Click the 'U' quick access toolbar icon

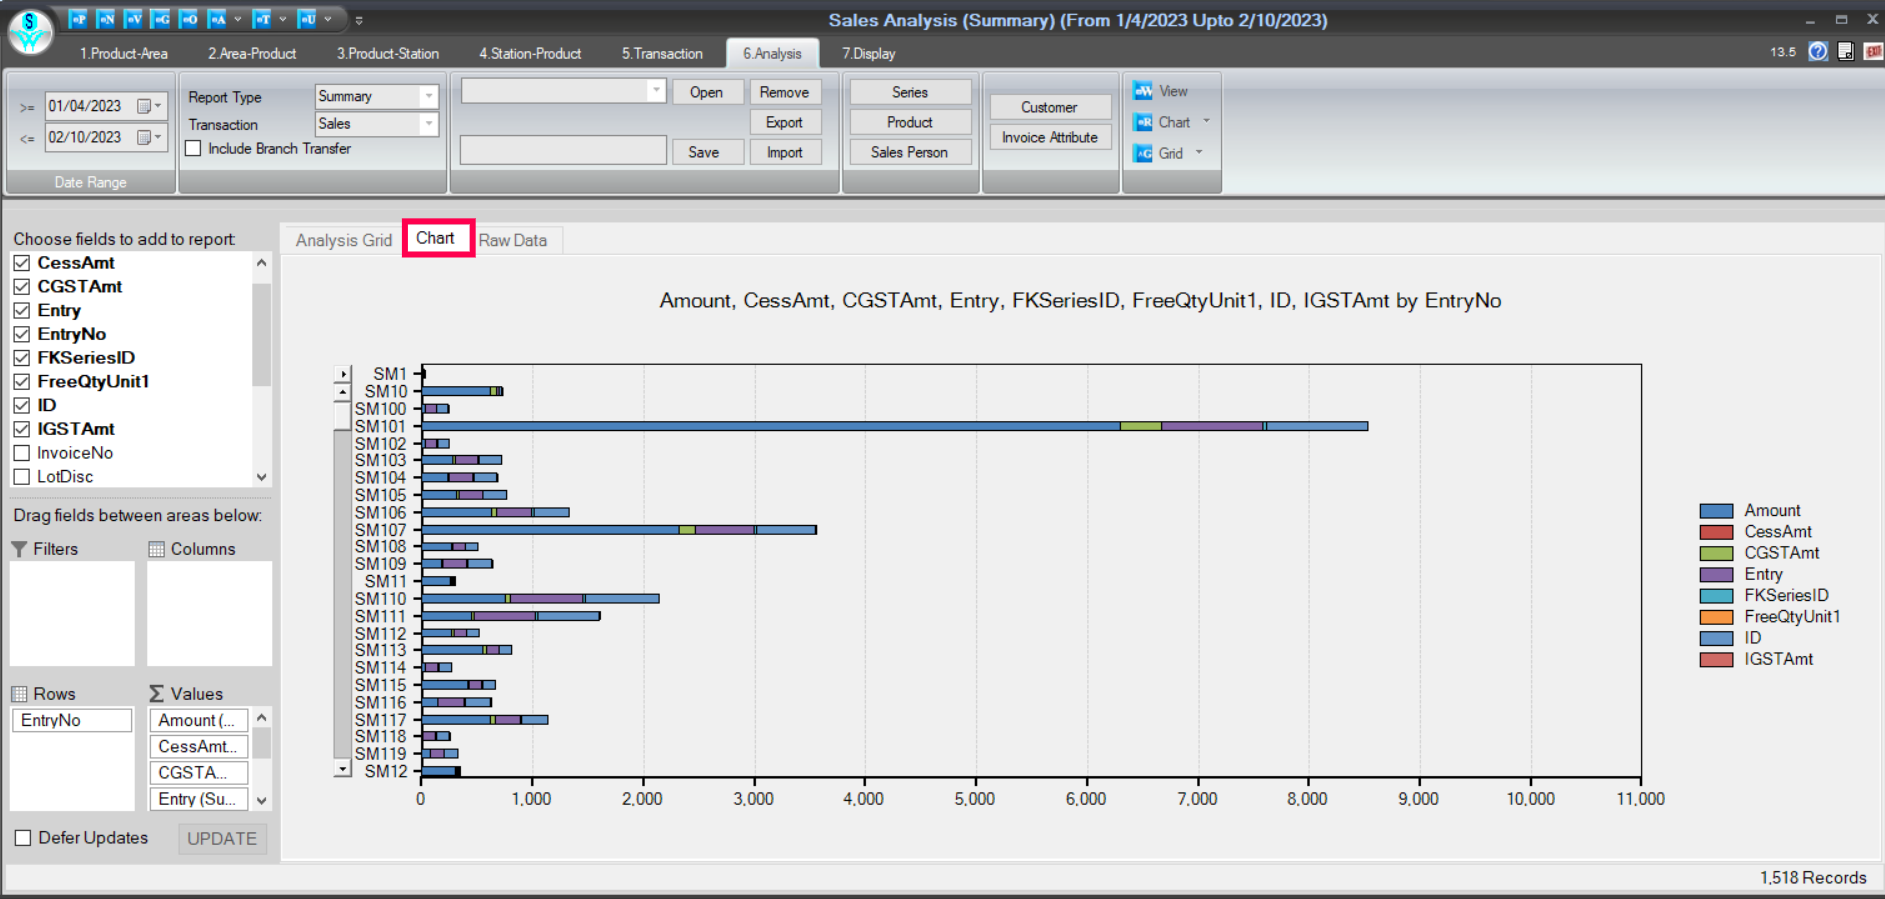click(307, 19)
